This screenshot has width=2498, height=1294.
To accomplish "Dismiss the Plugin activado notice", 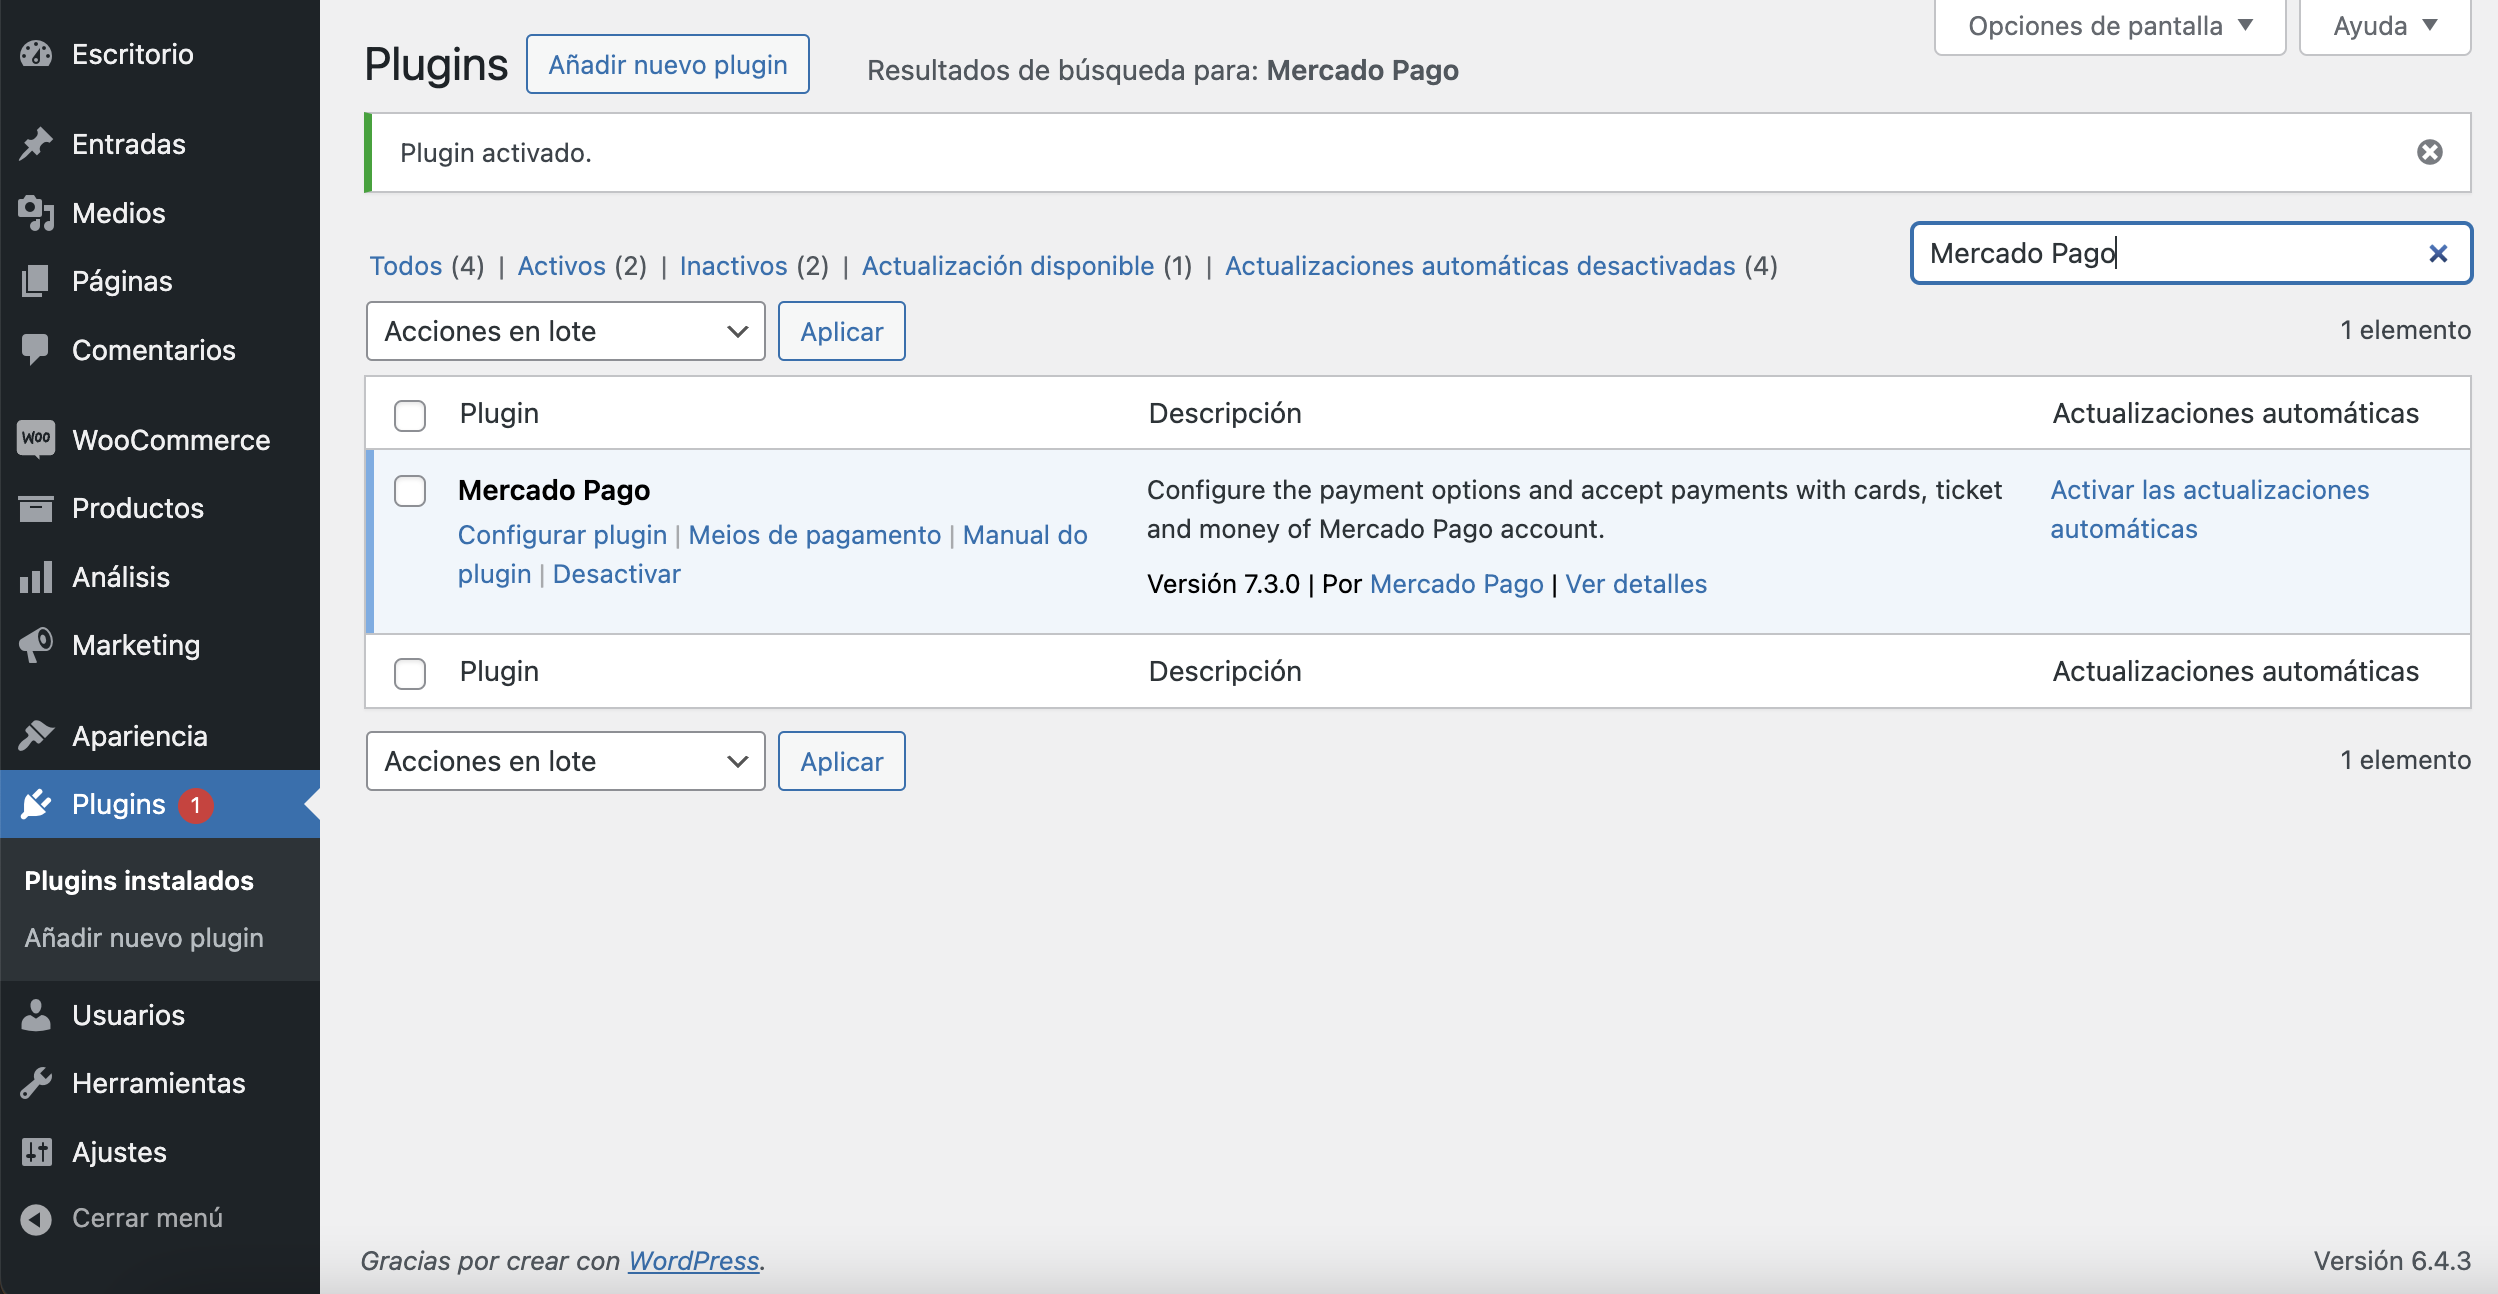I will point(2430,152).
